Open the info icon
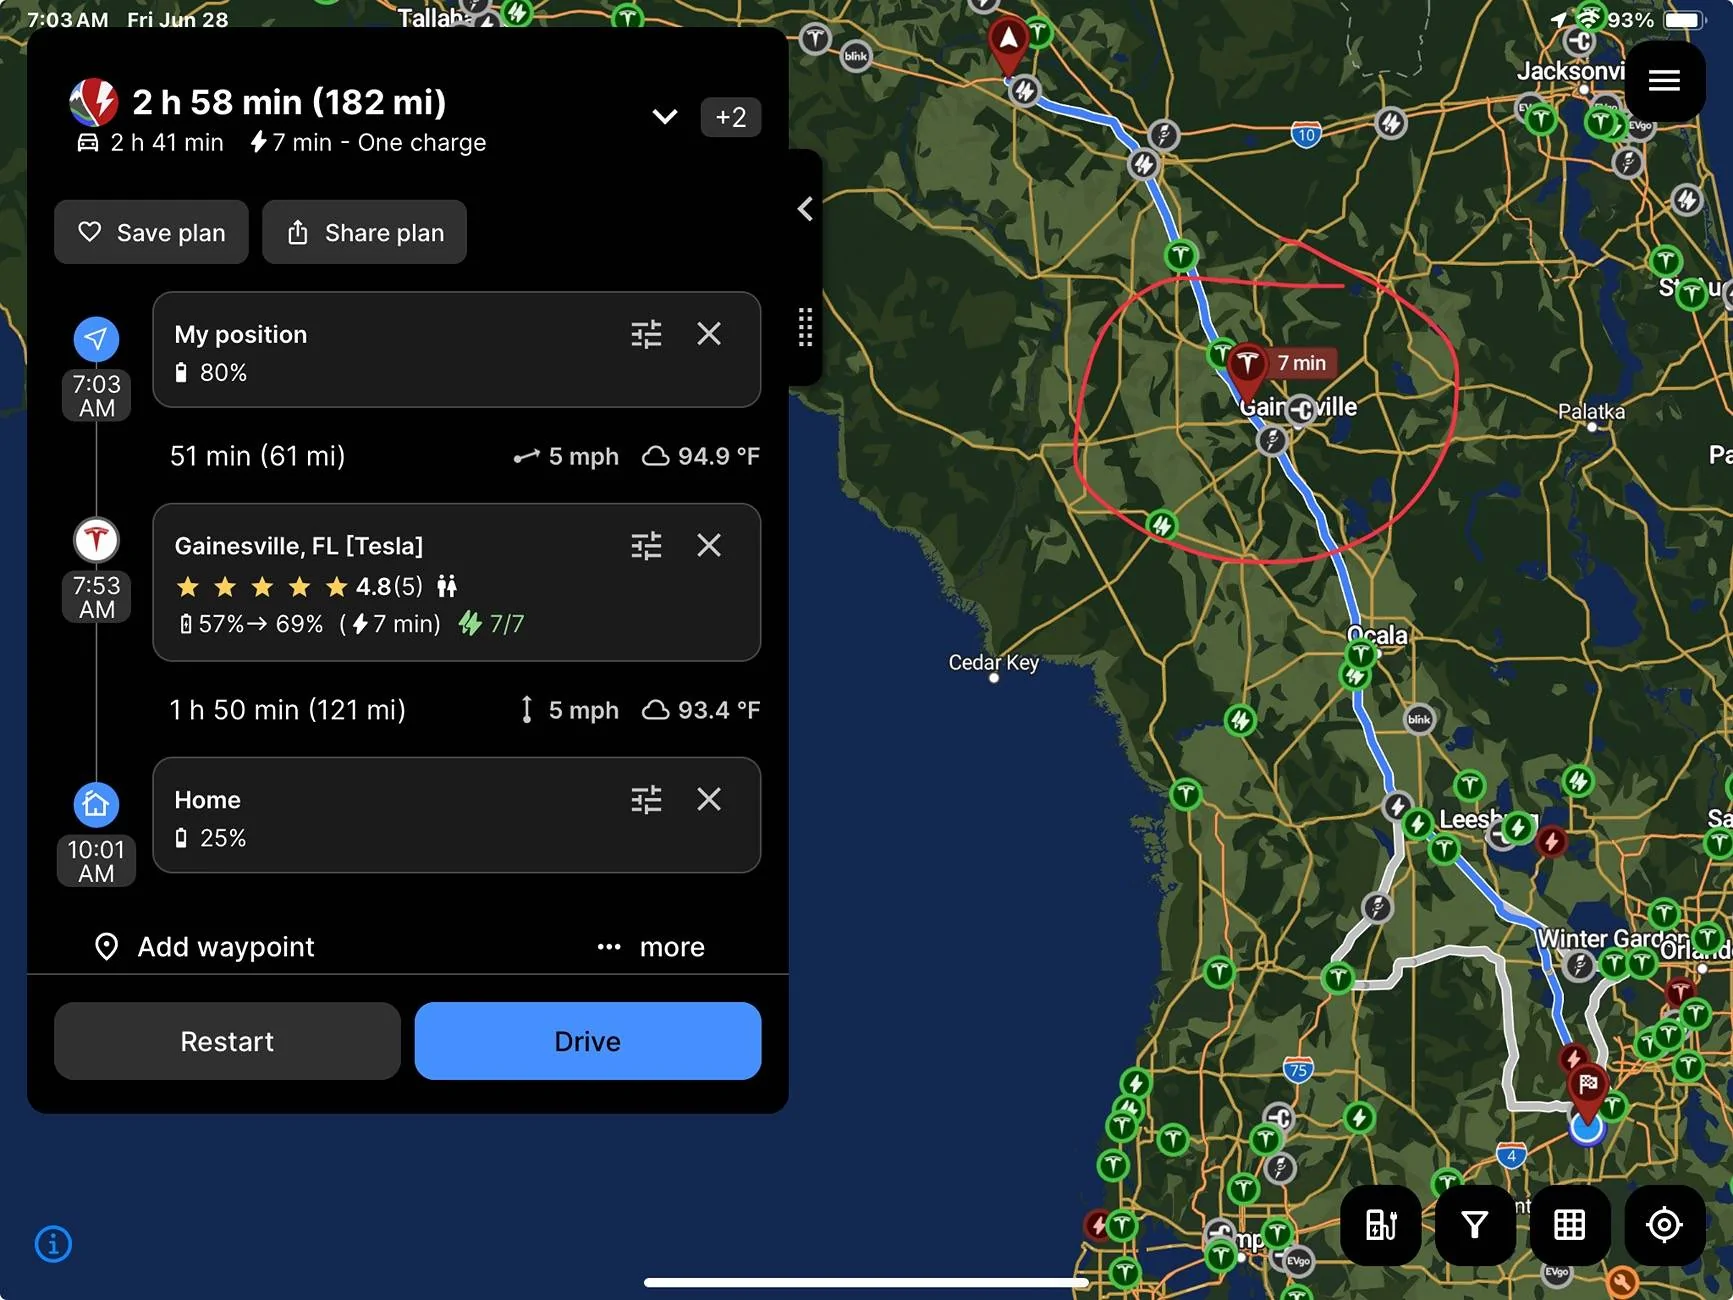Image resolution: width=1733 pixels, height=1300 pixels. click(x=53, y=1244)
